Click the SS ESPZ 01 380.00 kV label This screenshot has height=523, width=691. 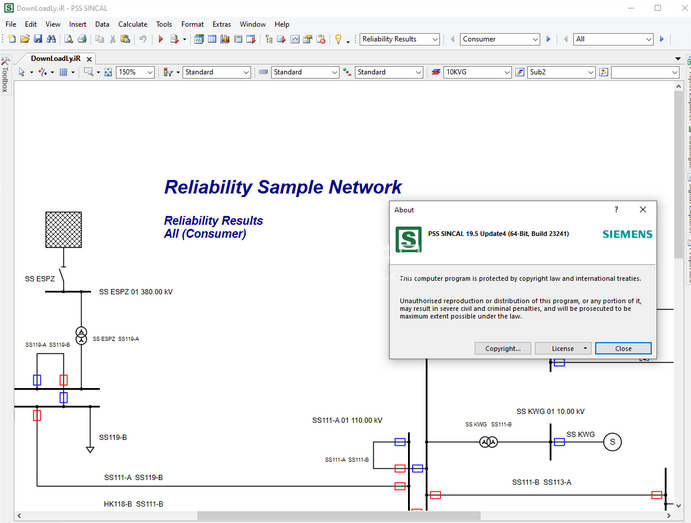click(136, 292)
